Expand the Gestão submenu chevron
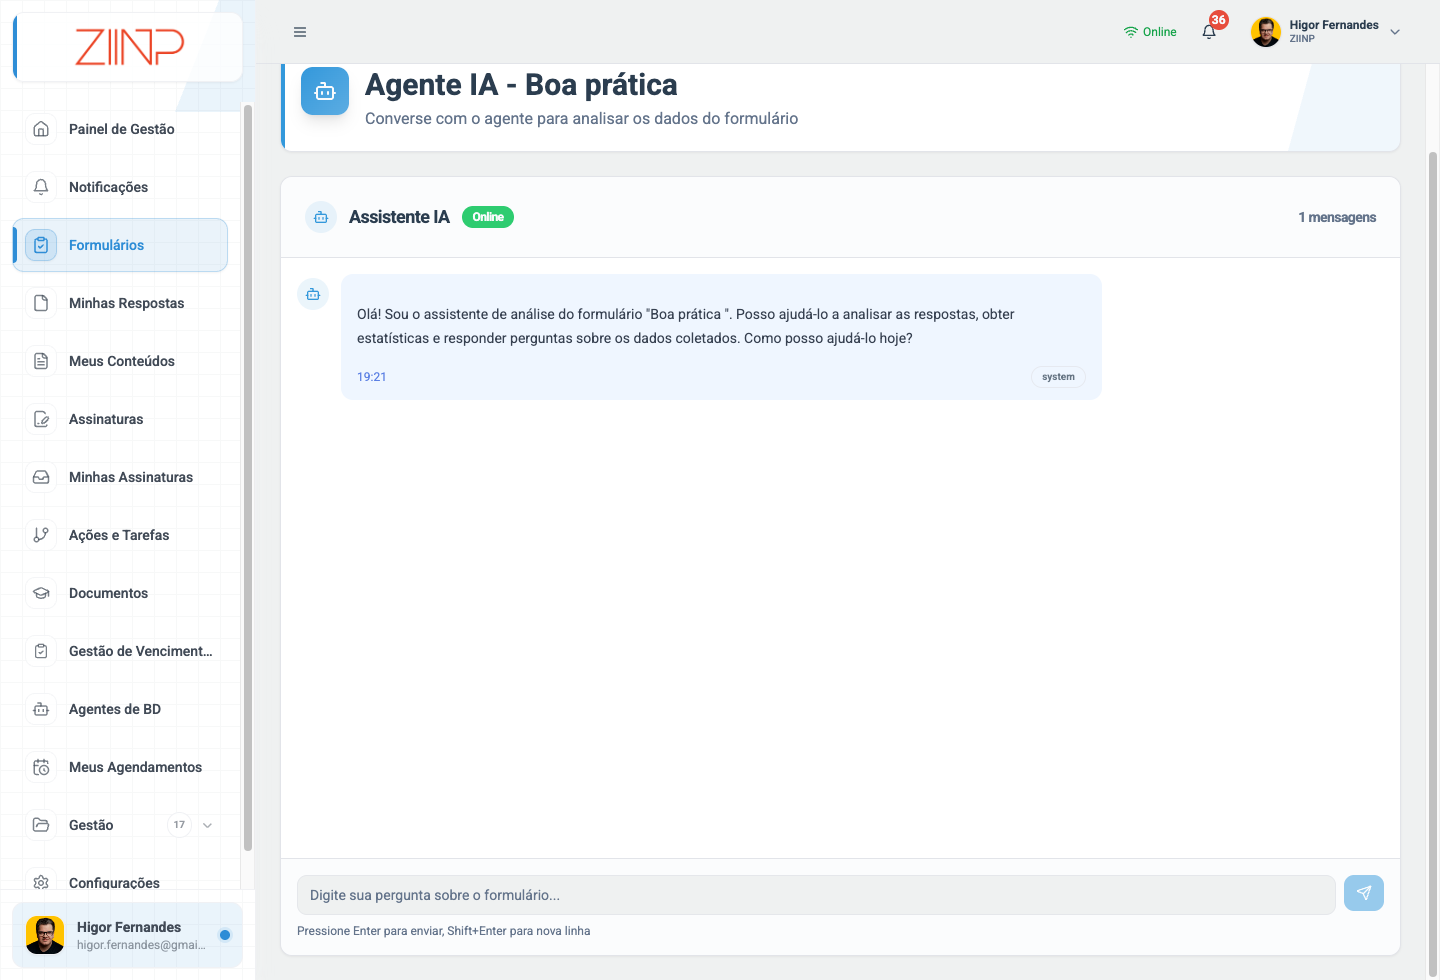Screen dimensions: 1440x980 pos(207,825)
